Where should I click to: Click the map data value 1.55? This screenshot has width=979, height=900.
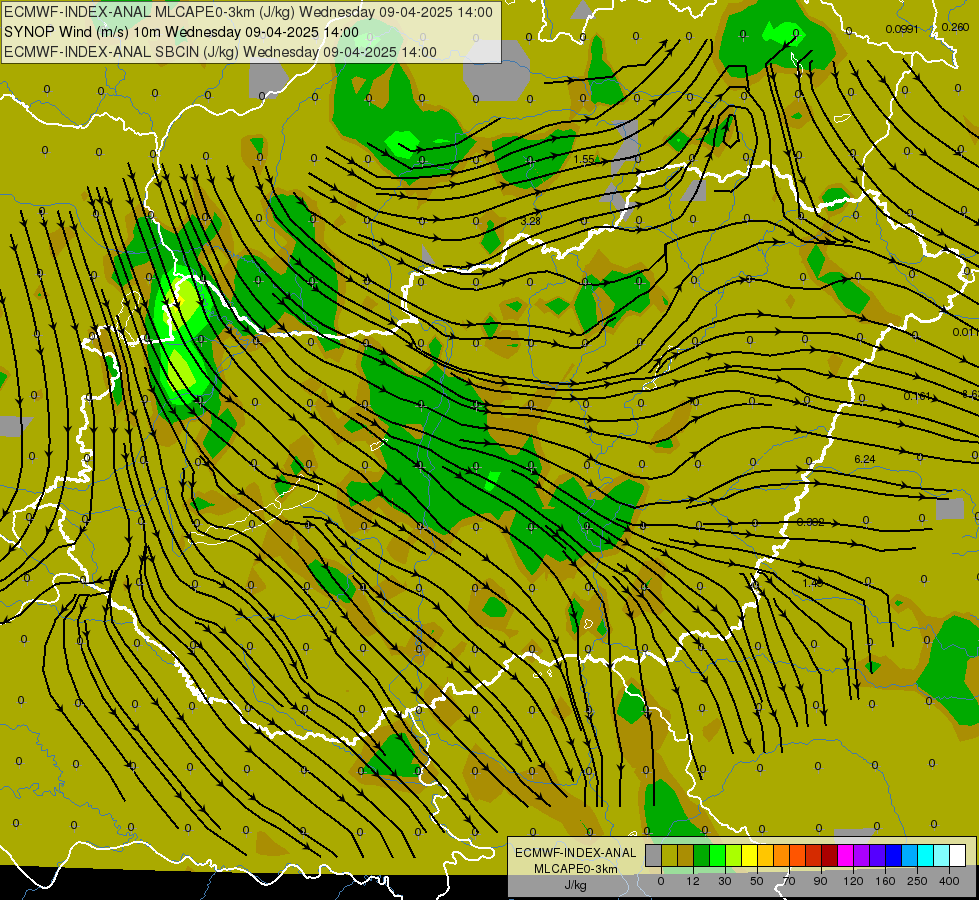[x=584, y=159]
